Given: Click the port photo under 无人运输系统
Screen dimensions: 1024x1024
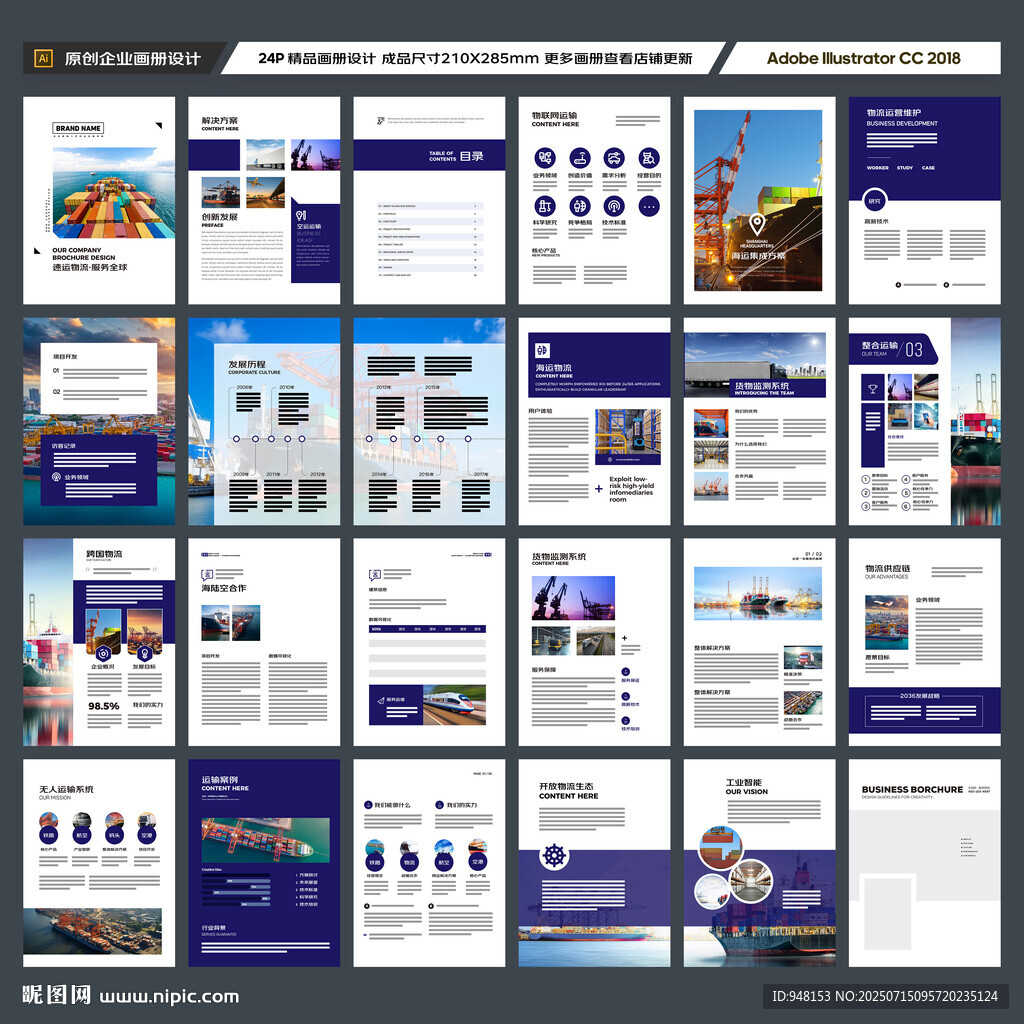Looking at the screenshot, I should coord(93,931).
